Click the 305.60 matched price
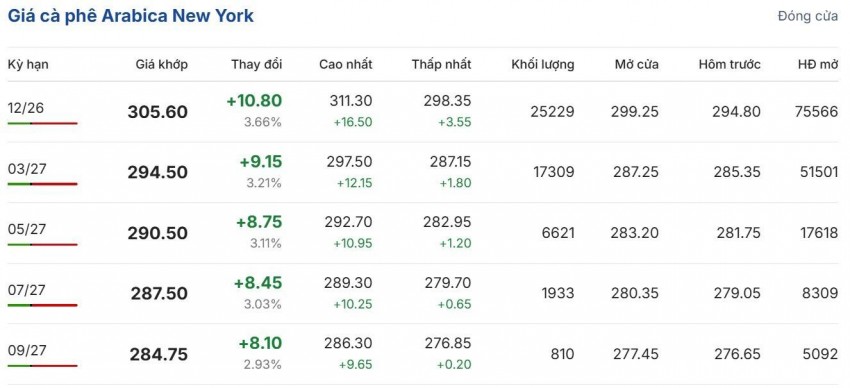Screen dimensions: 850x388 pos(158,112)
